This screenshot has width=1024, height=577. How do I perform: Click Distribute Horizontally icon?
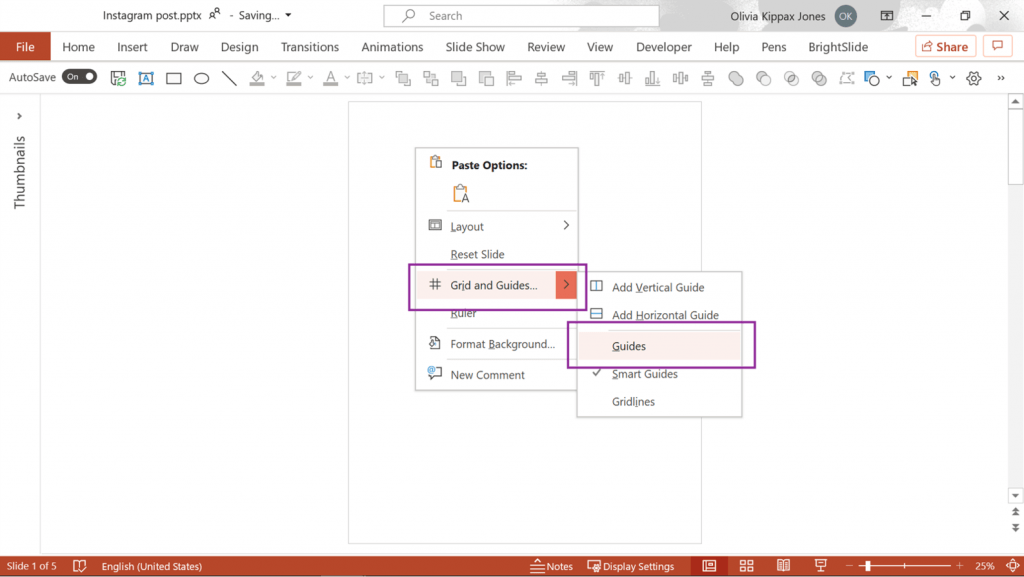pos(680,78)
